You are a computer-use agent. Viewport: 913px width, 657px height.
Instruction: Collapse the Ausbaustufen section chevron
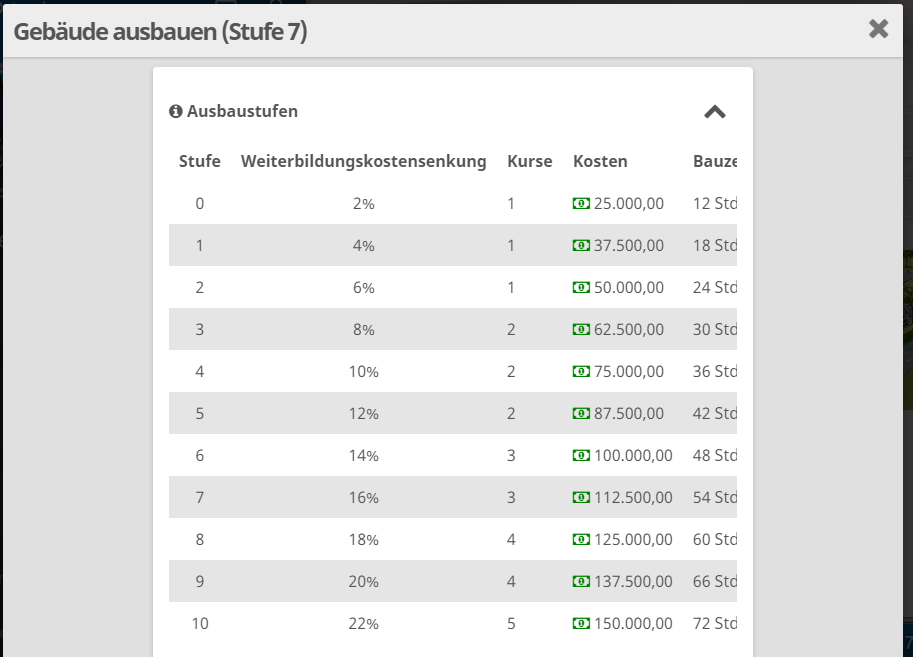714,112
